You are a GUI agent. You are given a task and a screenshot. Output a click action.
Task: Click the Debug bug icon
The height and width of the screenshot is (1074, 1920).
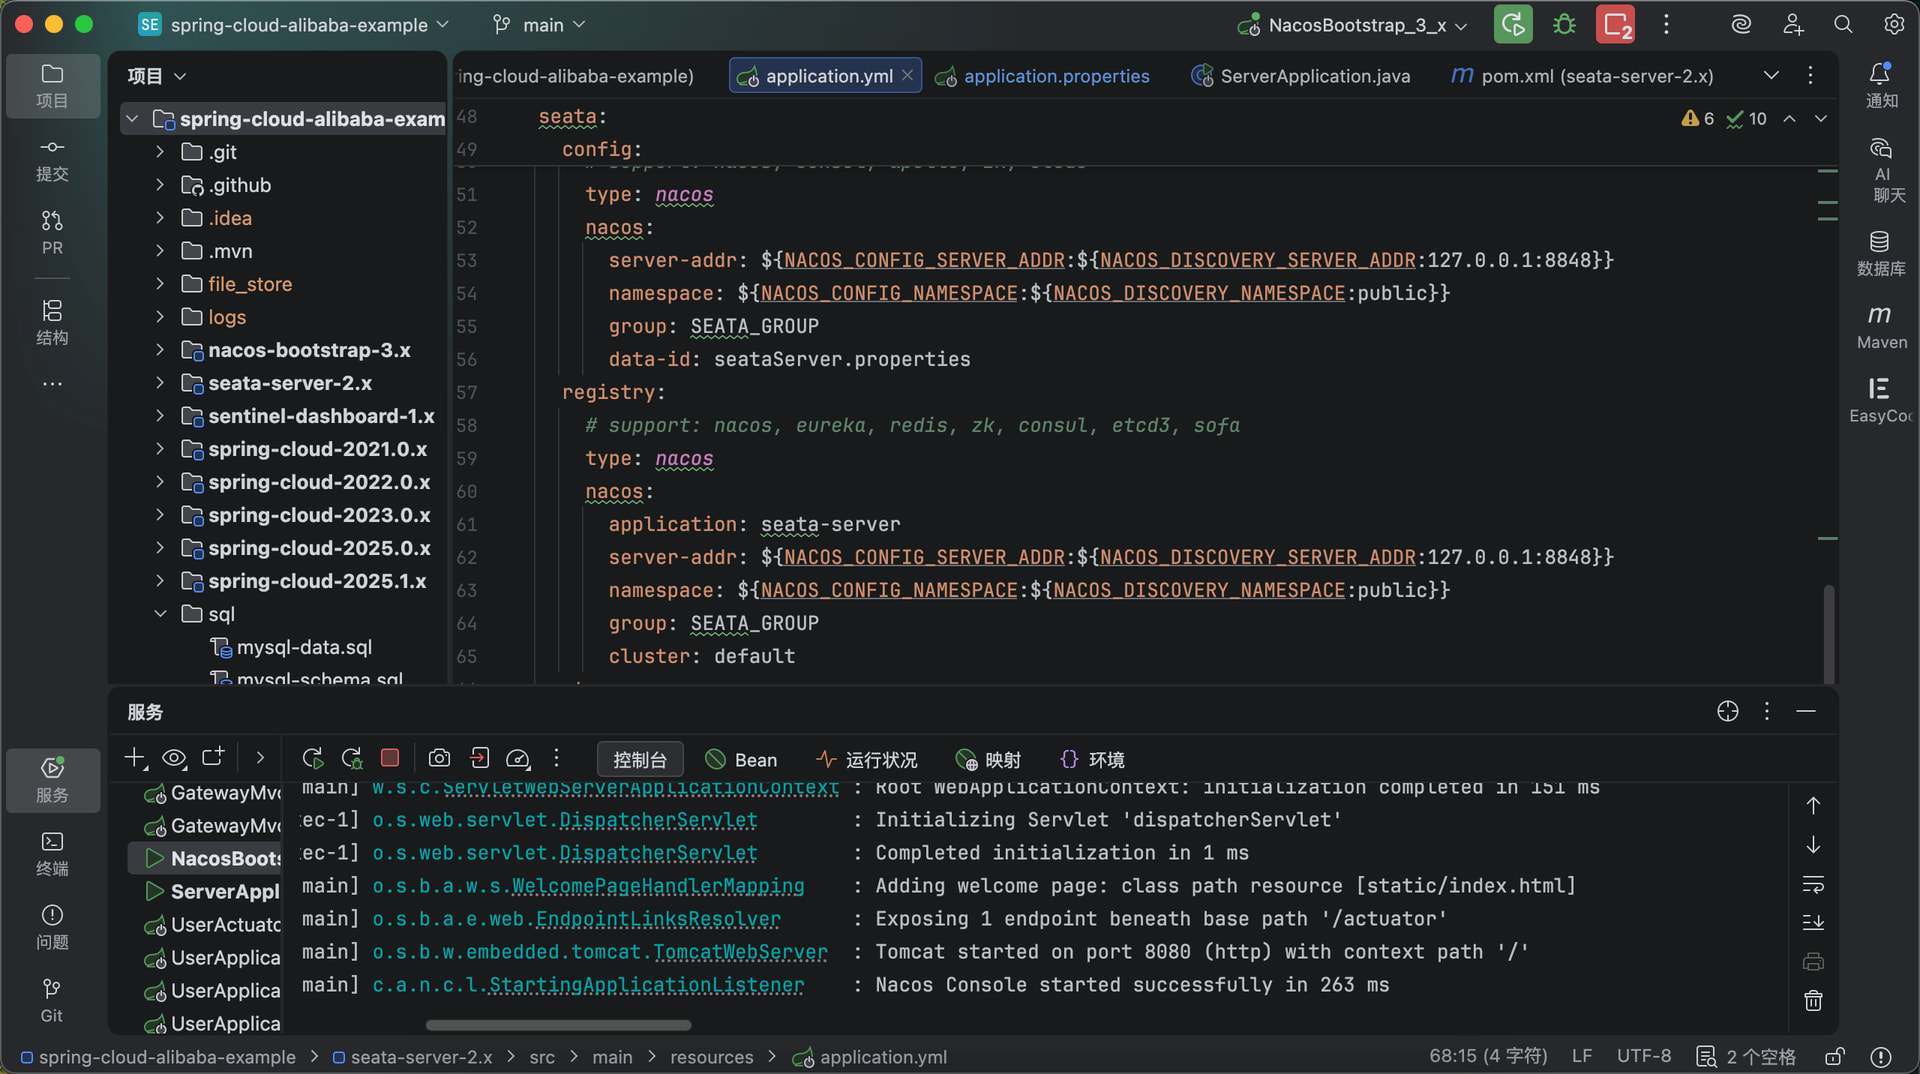click(1564, 25)
